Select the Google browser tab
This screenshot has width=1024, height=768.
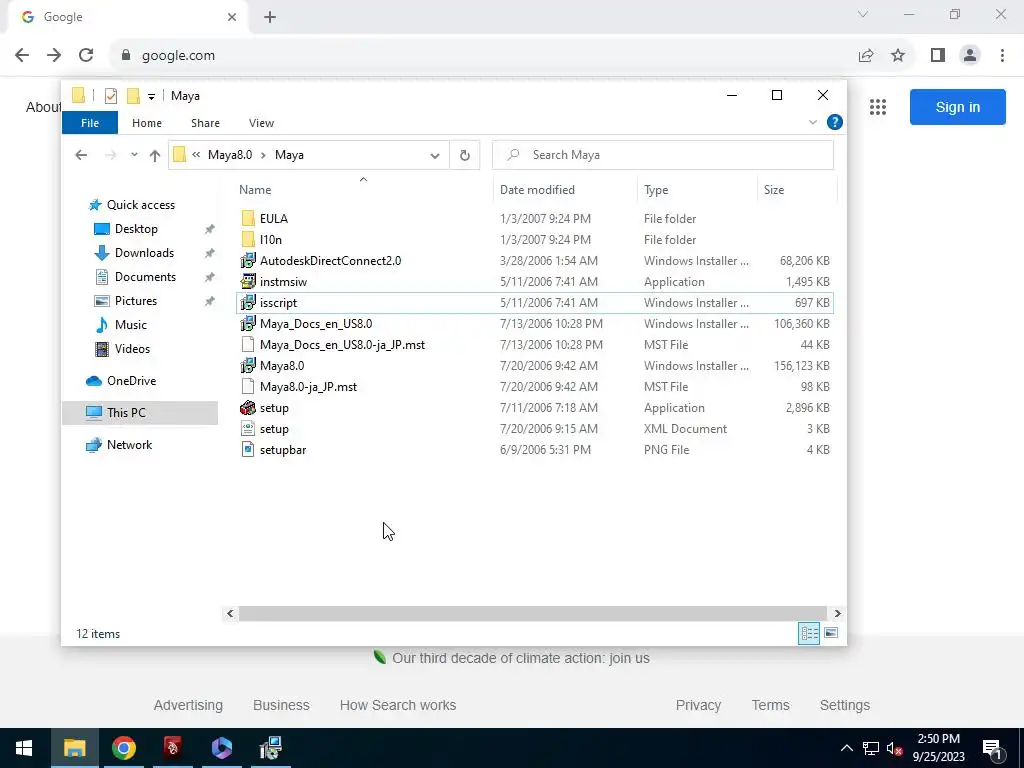click(127, 17)
